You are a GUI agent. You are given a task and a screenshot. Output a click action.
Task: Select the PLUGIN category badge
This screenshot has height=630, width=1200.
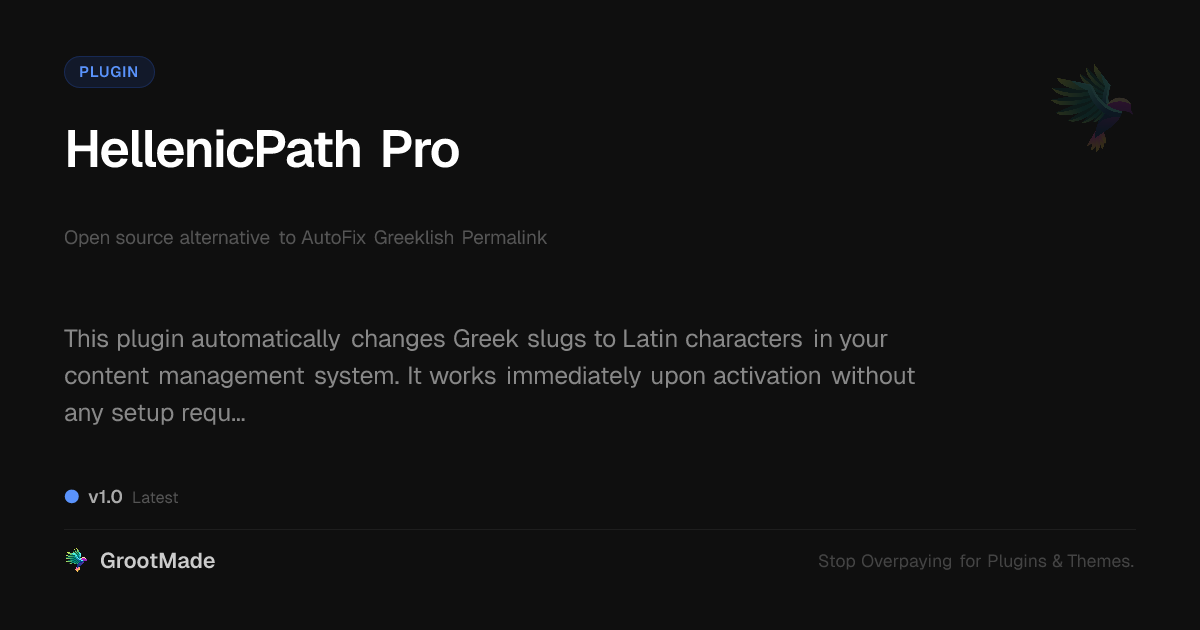[x=109, y=72]
